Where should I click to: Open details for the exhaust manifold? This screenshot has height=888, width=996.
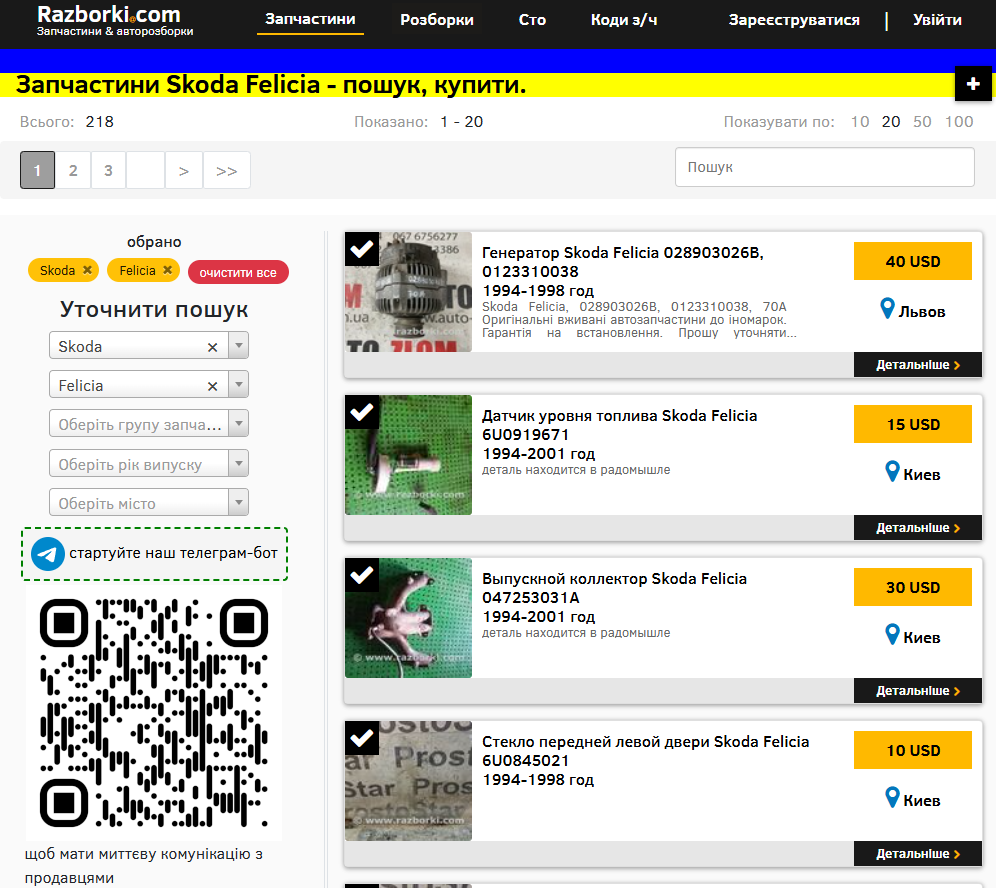pyautogui.click(x=918, y=690)
